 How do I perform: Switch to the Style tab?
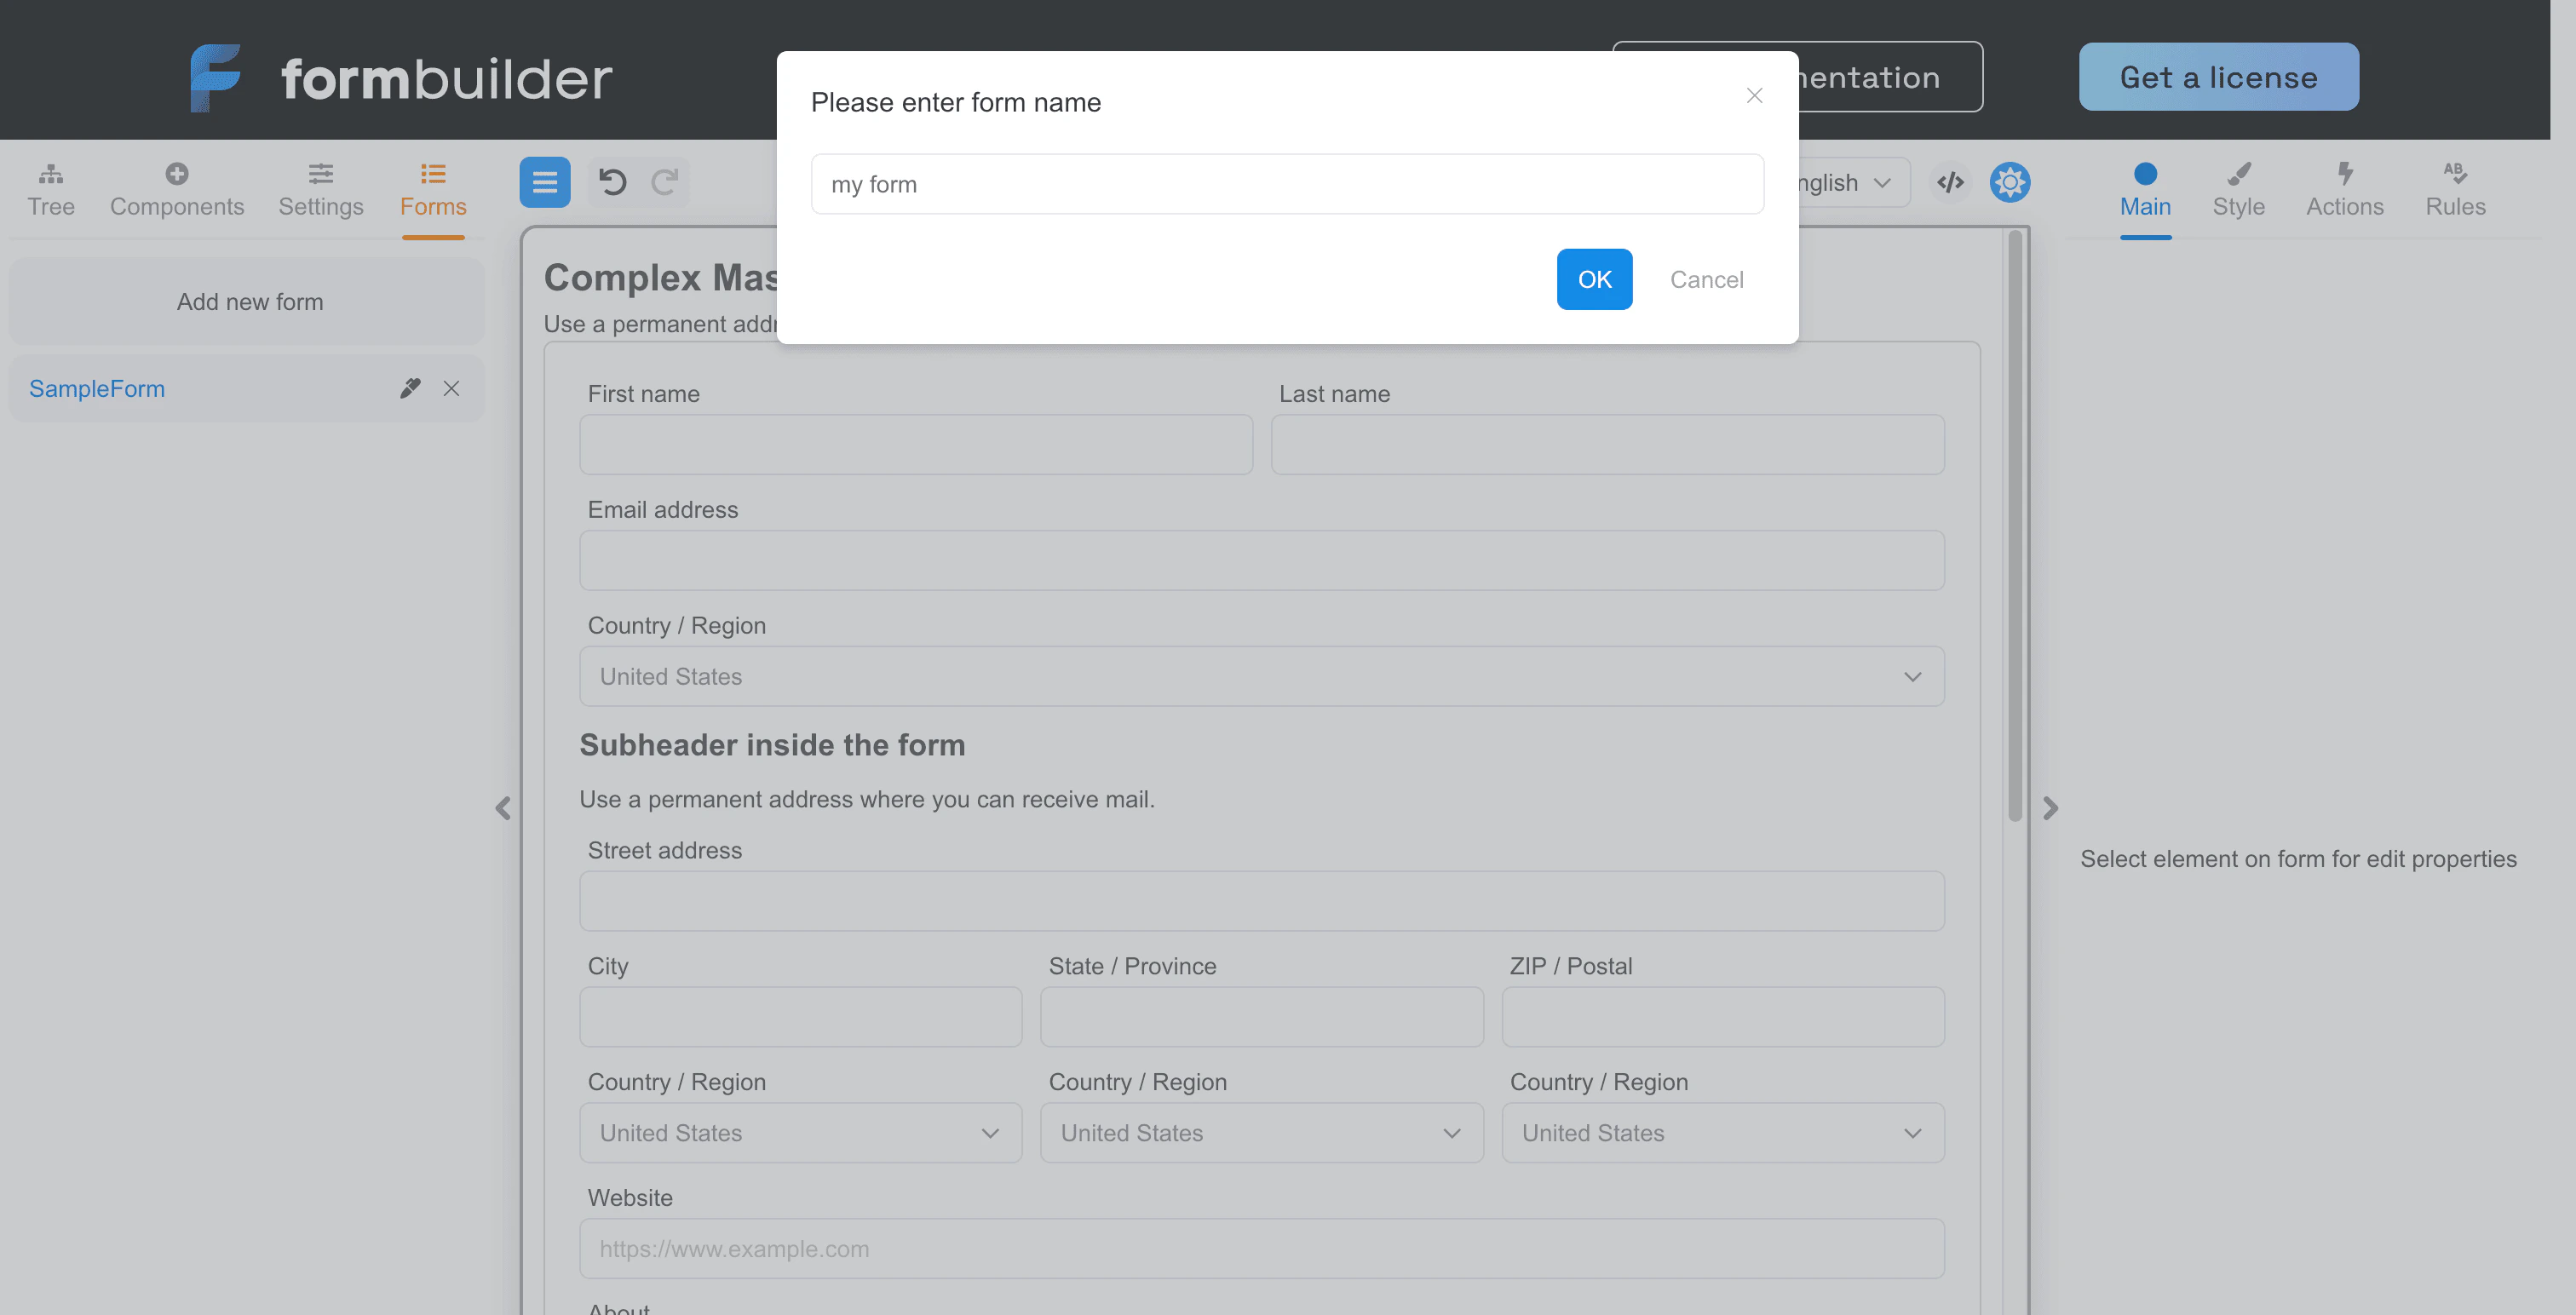(2238, 190)
